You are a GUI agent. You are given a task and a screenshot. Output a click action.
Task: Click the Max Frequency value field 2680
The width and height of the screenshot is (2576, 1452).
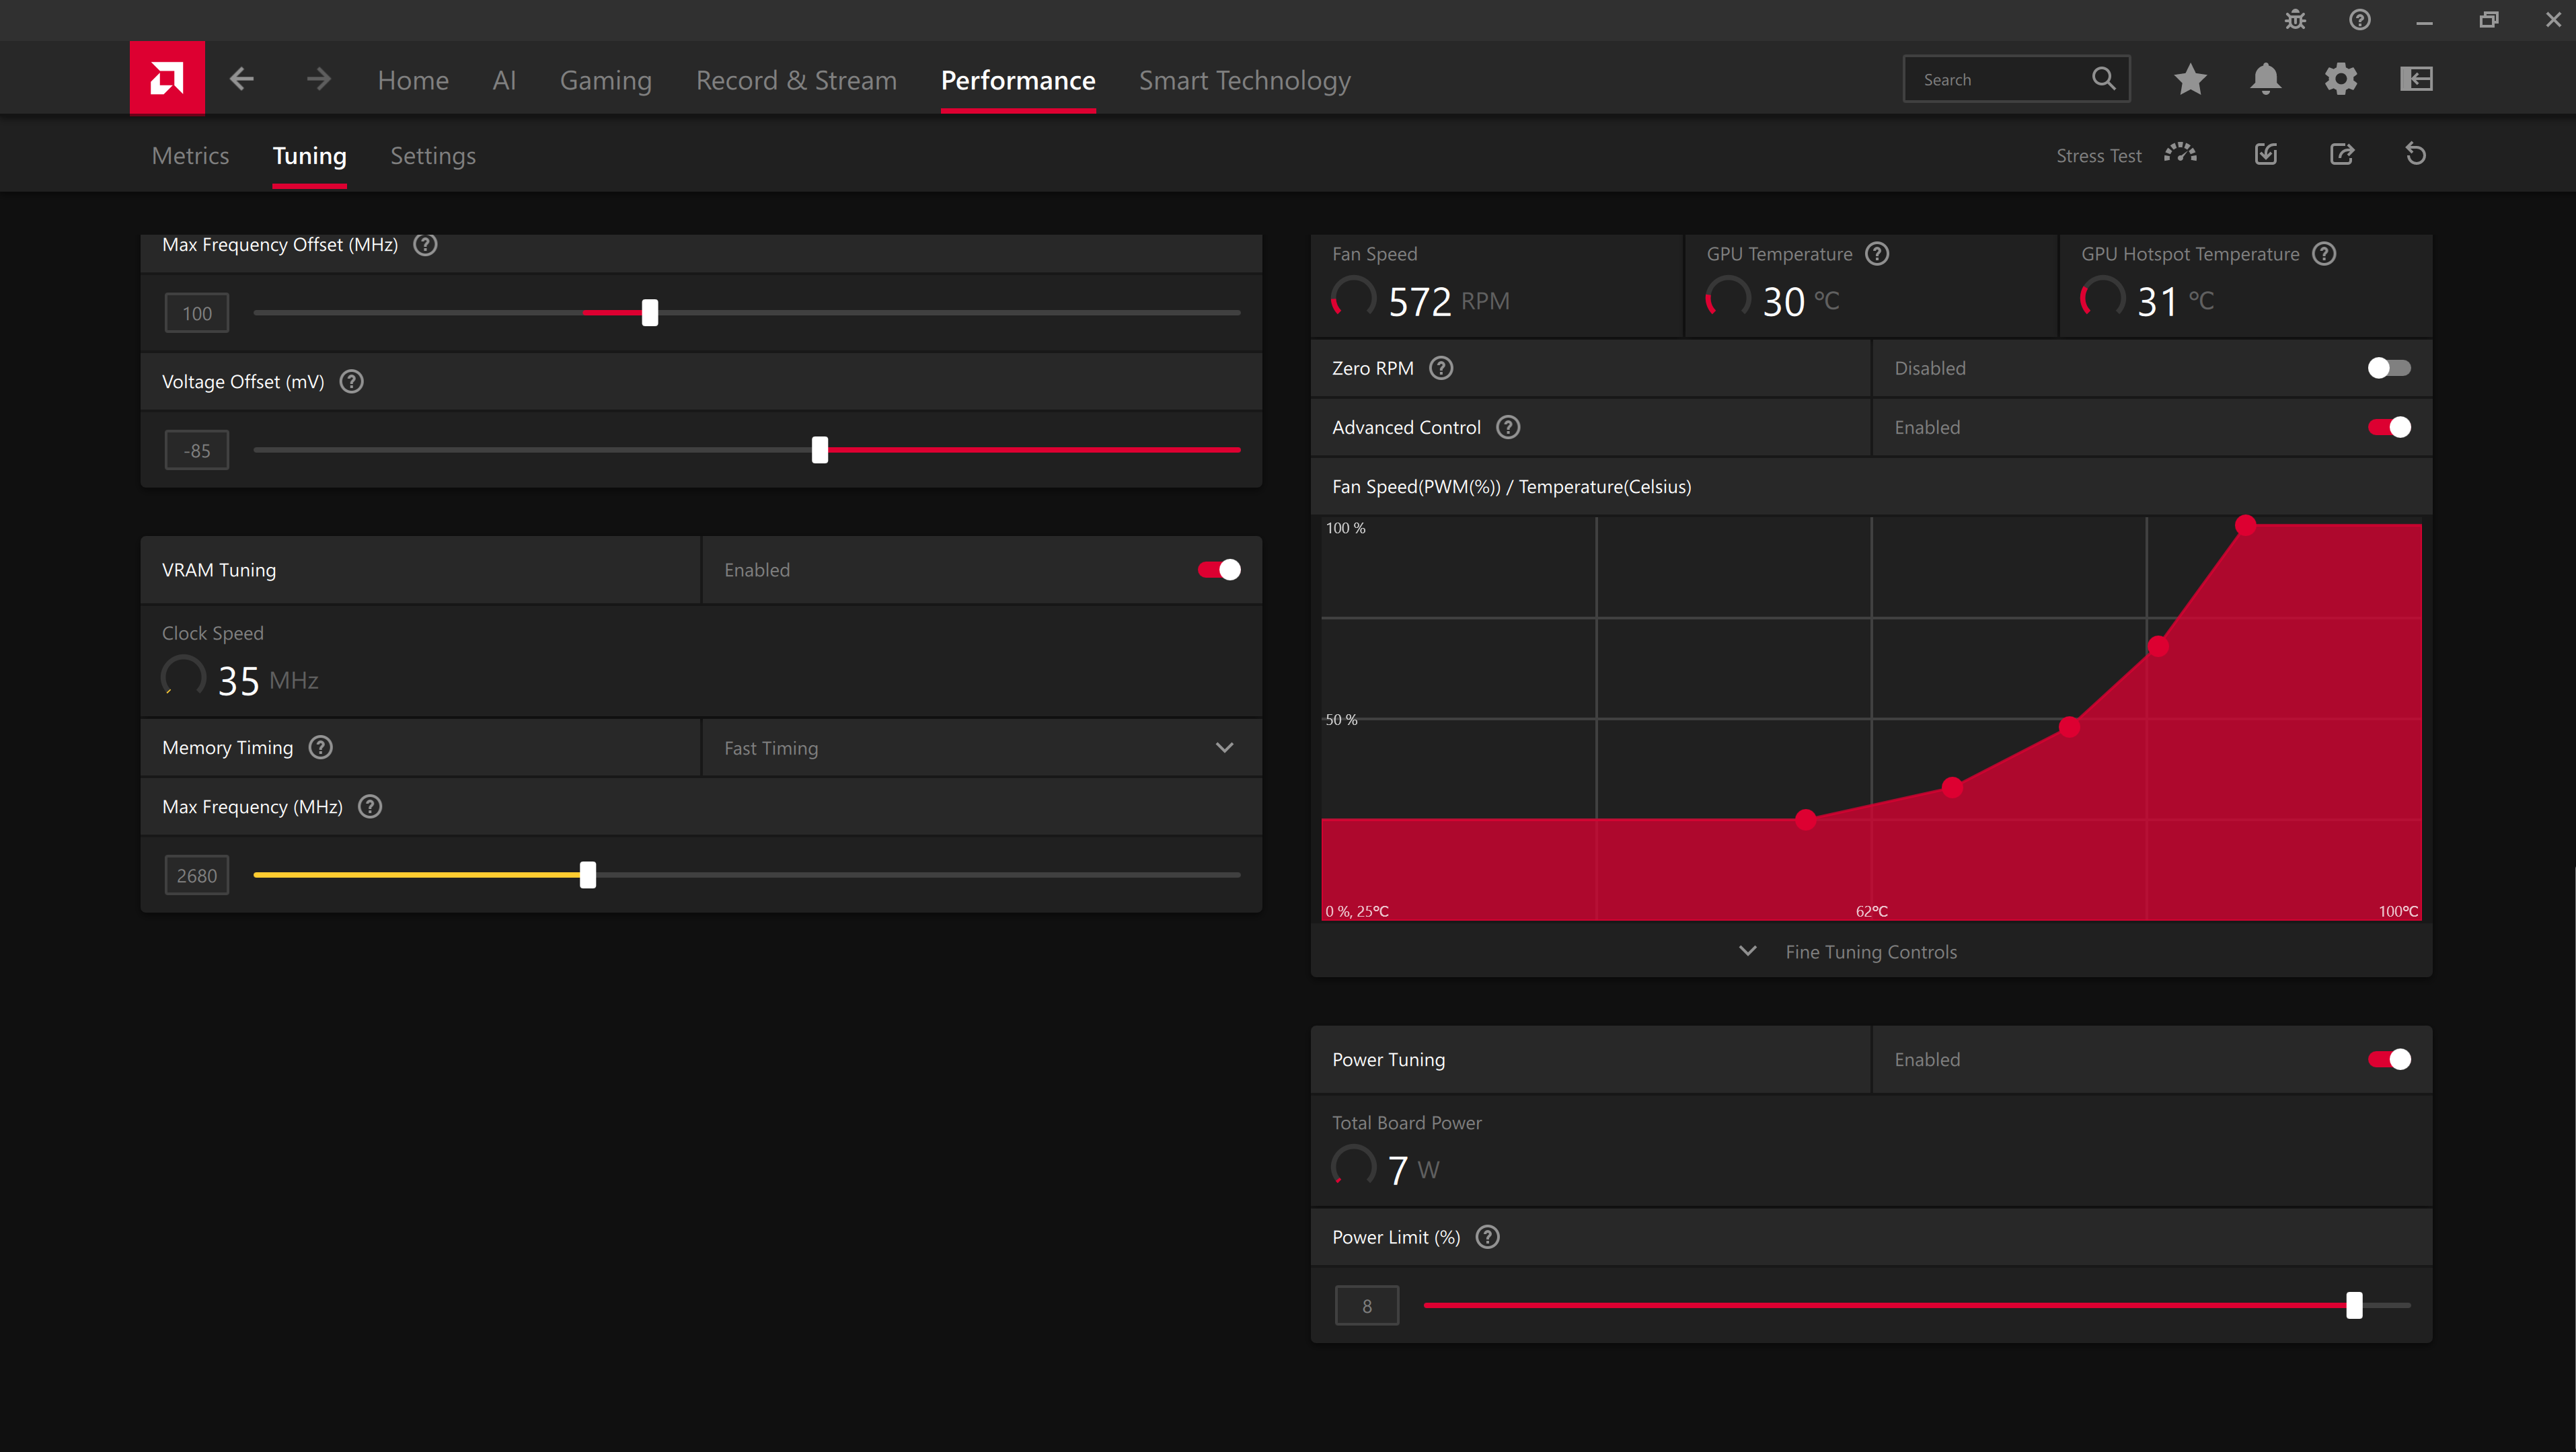click(197, 875)
